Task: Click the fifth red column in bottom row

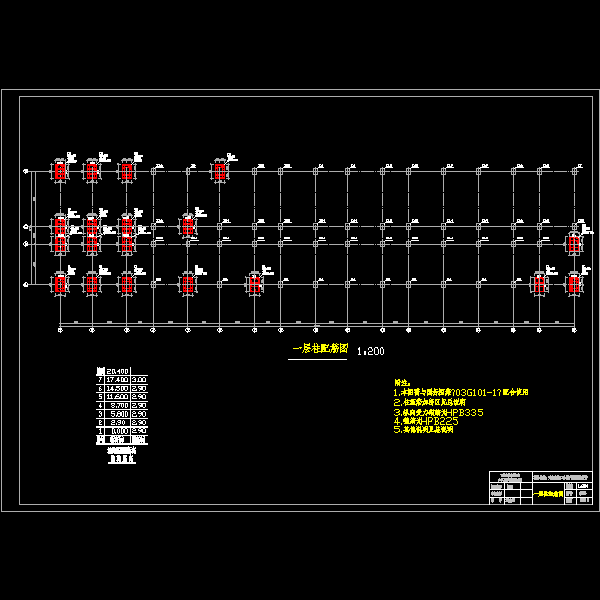Action: 255,284
